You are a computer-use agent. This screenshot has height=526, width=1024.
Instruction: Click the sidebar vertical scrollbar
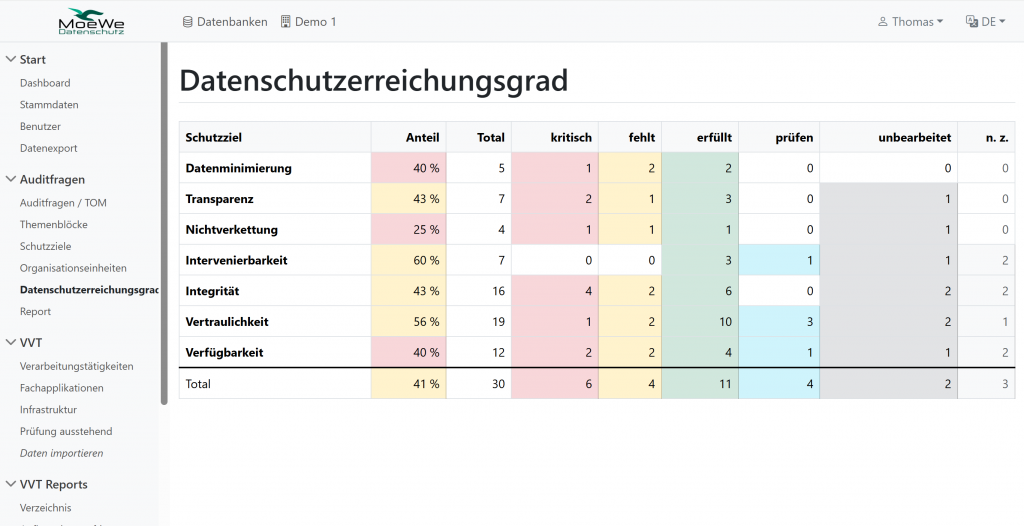[164, 220]
